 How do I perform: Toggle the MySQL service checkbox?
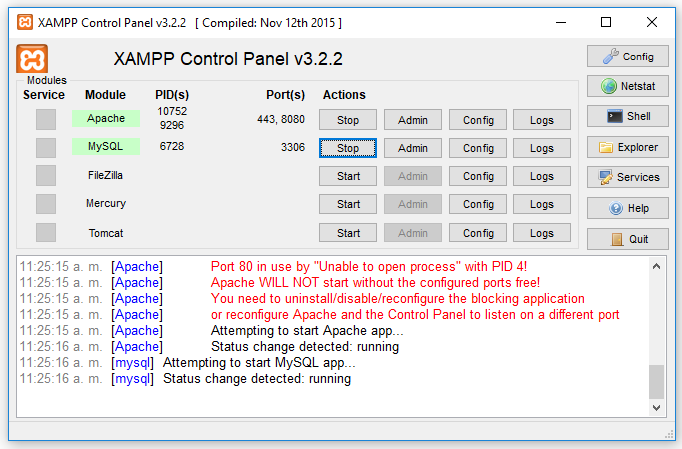click(x=46, y=147)
